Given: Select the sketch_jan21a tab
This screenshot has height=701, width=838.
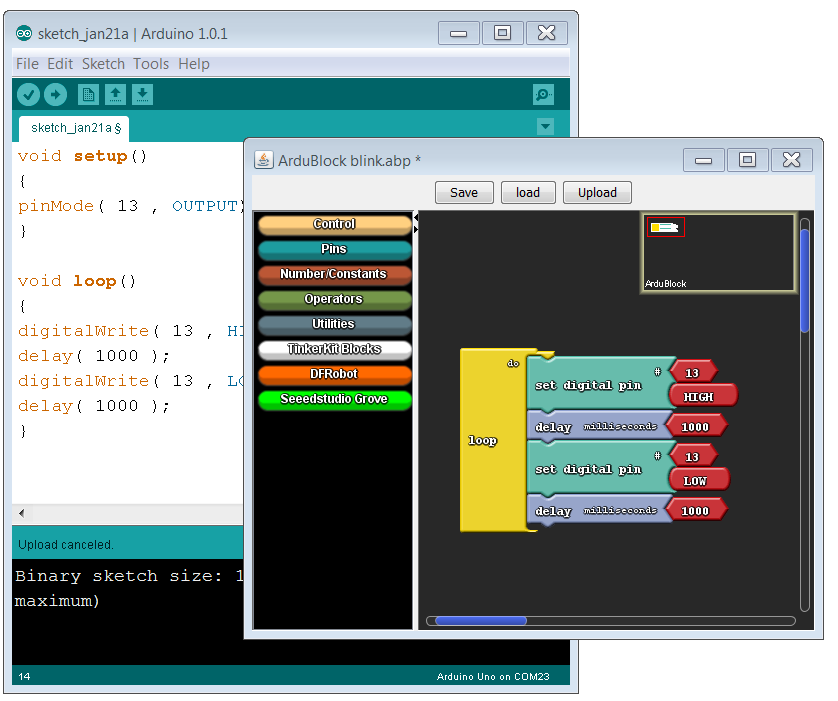Looking at the screenshot, I should [75, 128].
